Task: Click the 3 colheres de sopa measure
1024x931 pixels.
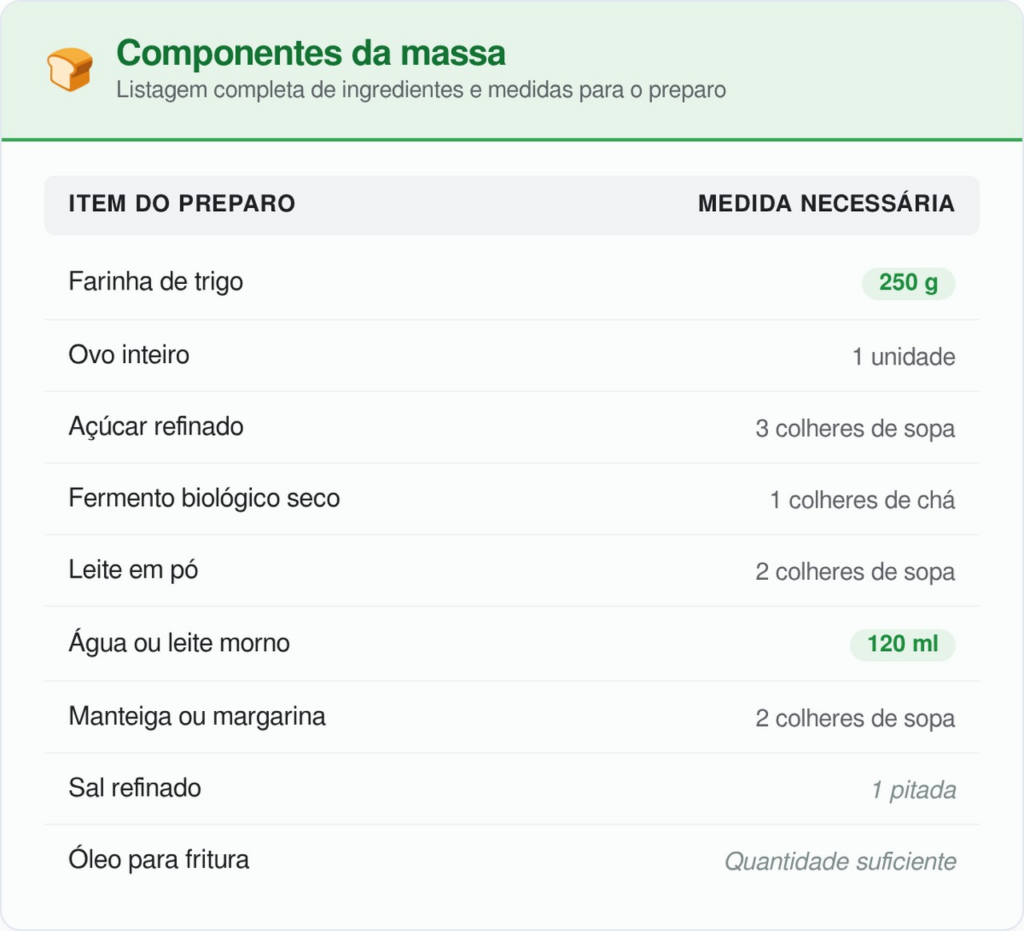Action: point(856,429)
